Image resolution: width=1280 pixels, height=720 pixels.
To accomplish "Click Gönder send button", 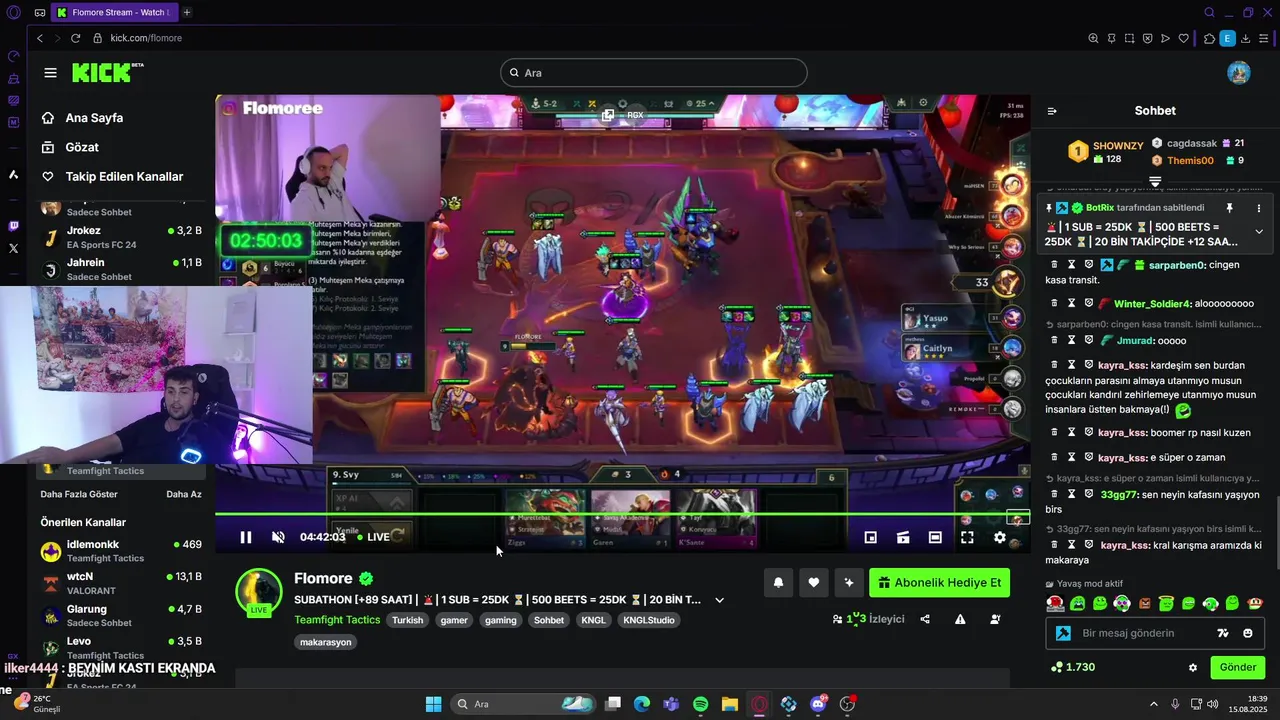I will [x=1237, y=667].
